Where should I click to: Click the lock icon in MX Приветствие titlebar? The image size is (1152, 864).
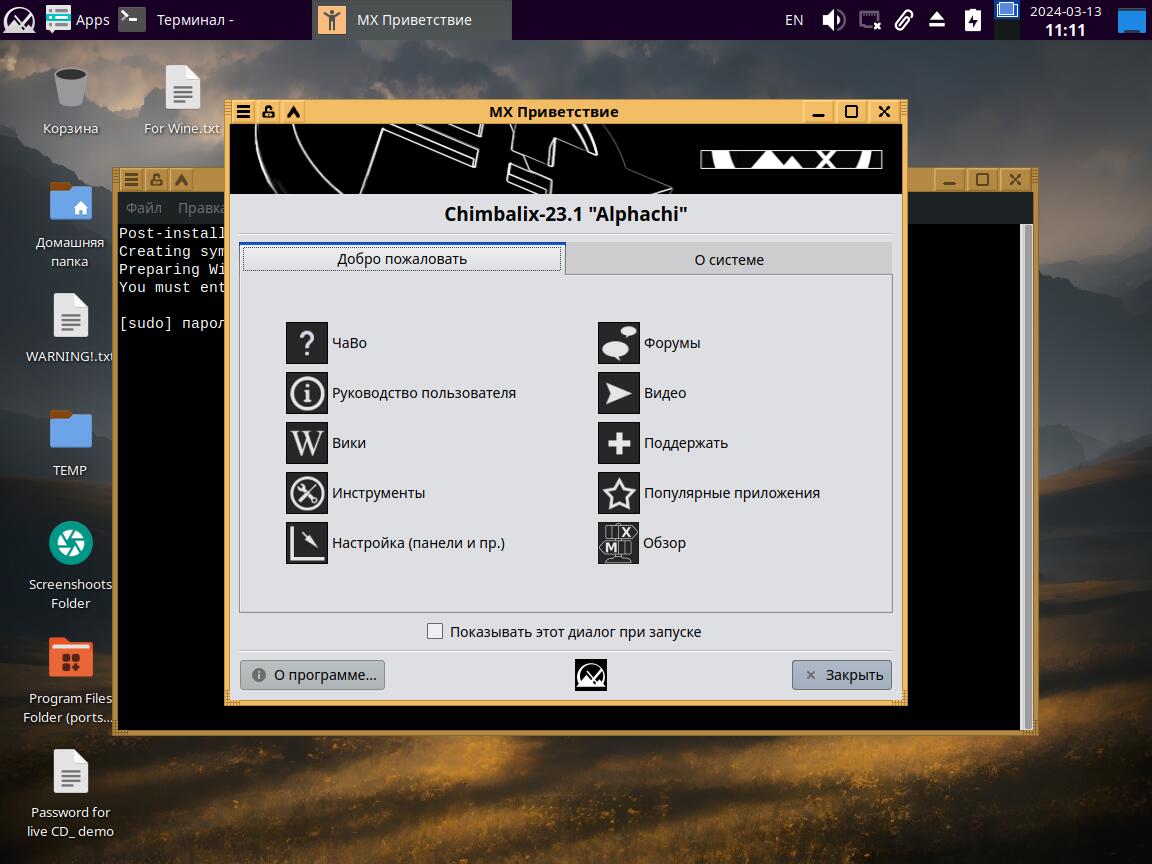[268, 112]
